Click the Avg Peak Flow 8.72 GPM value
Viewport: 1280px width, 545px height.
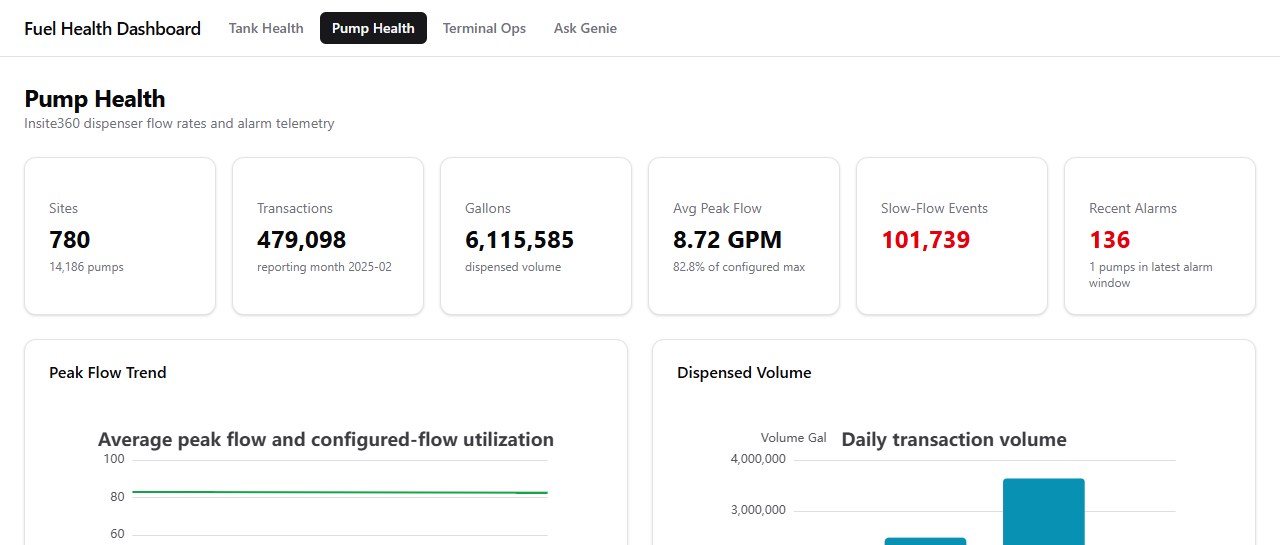(x=728, y=240)
